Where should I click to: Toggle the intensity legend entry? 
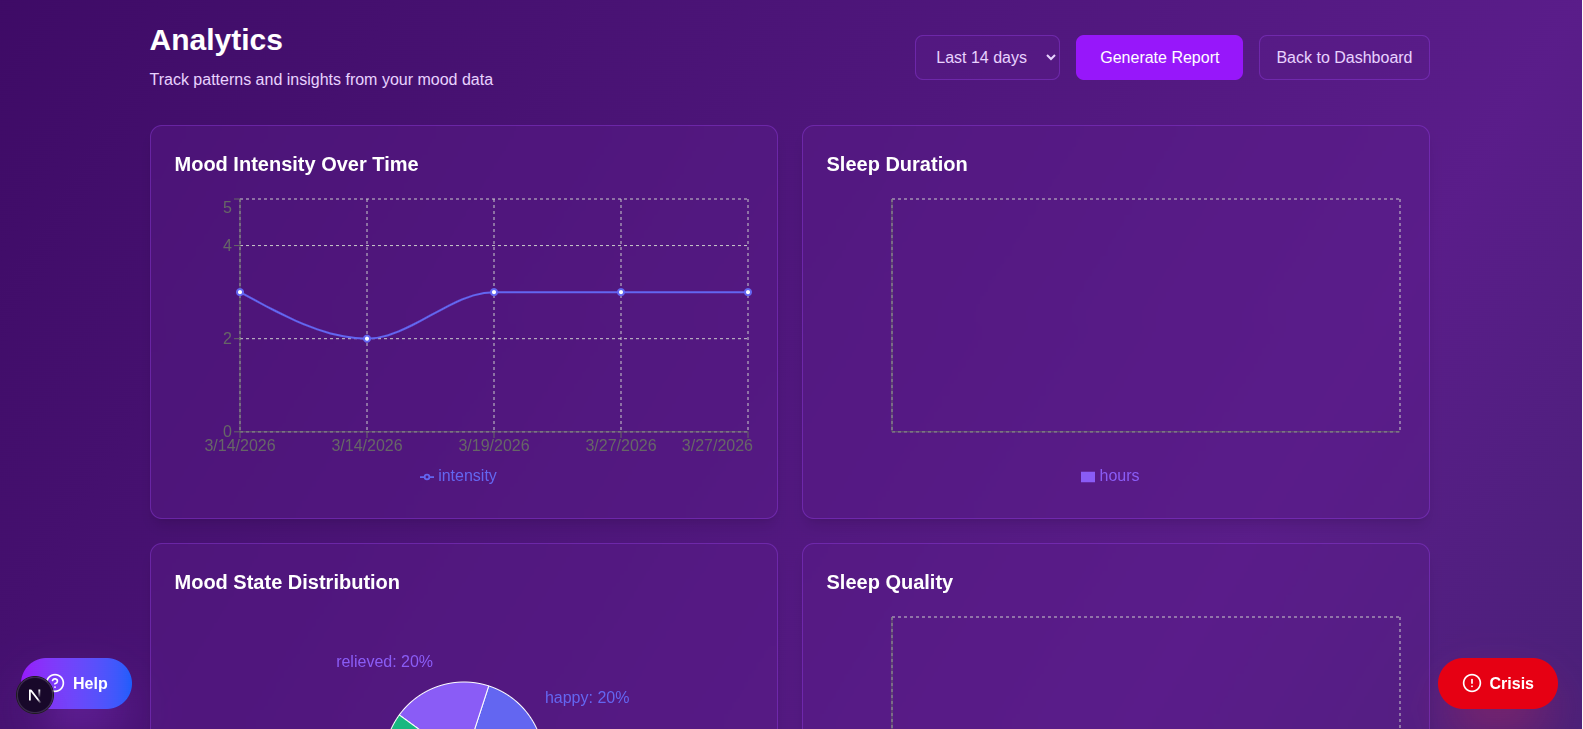coord(458,476)
